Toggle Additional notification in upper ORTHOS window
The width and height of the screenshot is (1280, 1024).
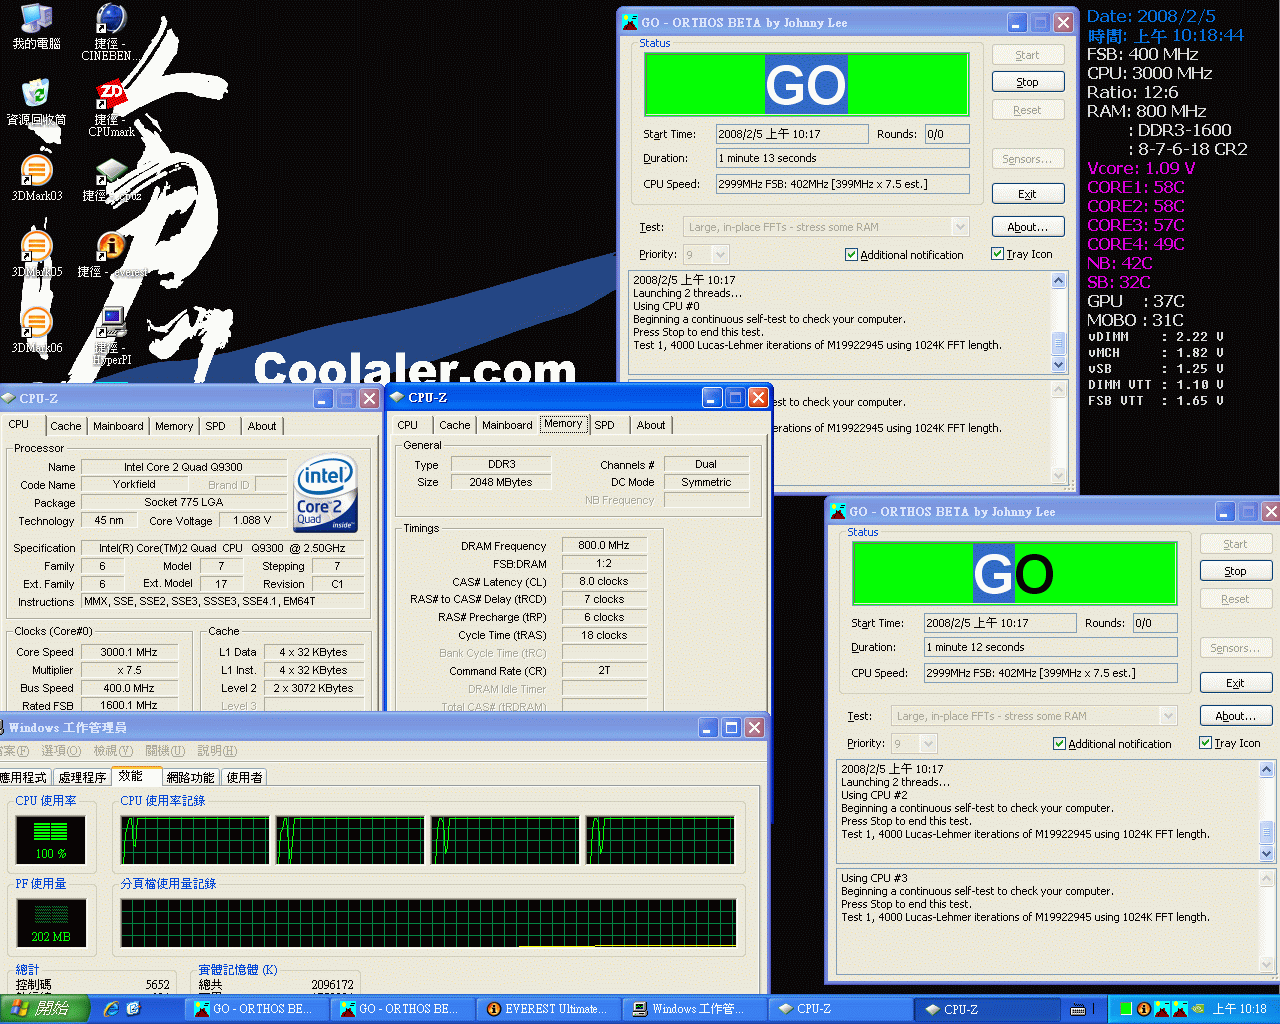click(x=904, y=255)
